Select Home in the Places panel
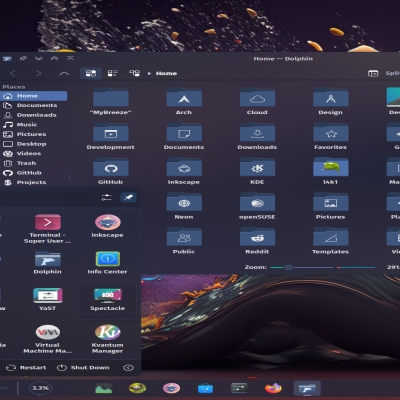 34,96
